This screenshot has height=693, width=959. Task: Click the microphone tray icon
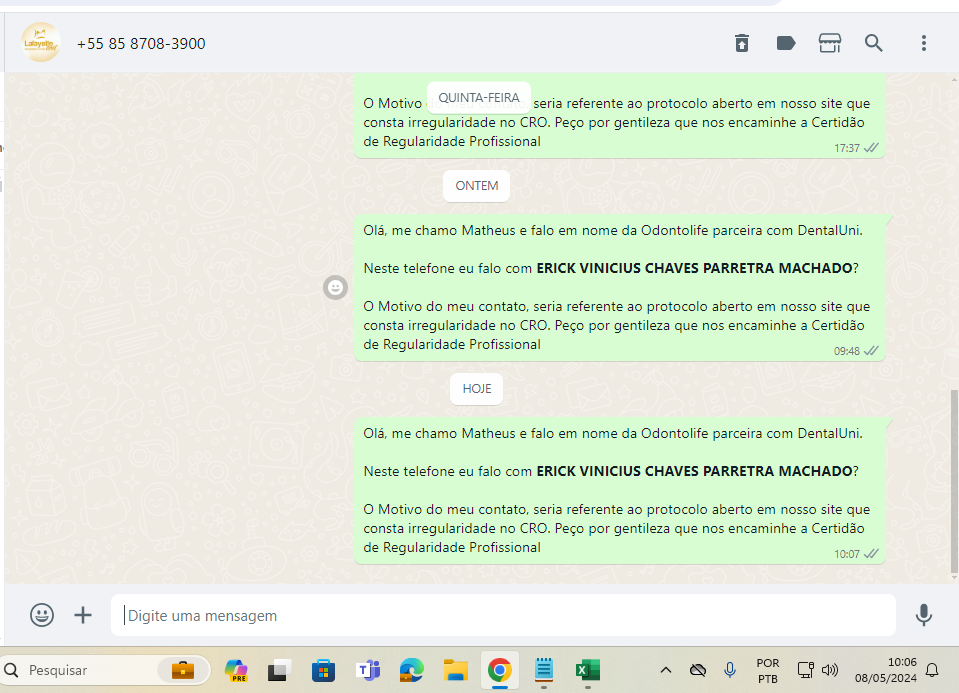point(730,670)
